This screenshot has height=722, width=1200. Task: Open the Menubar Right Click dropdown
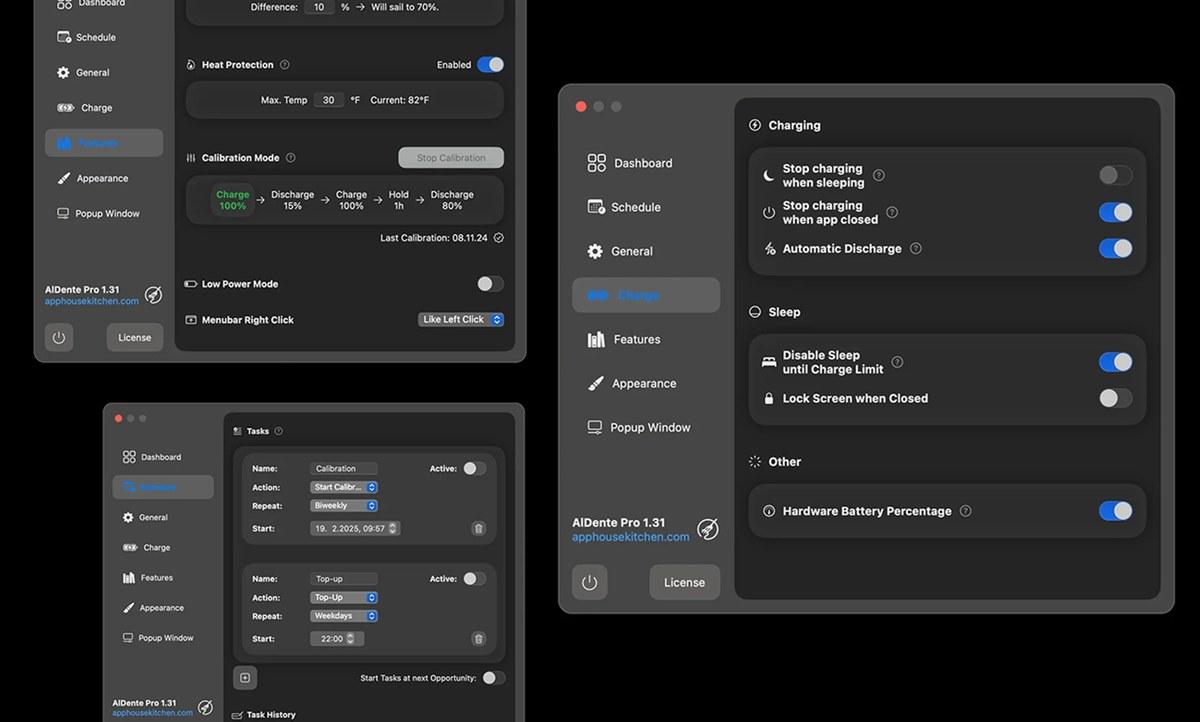pos(461,319)
